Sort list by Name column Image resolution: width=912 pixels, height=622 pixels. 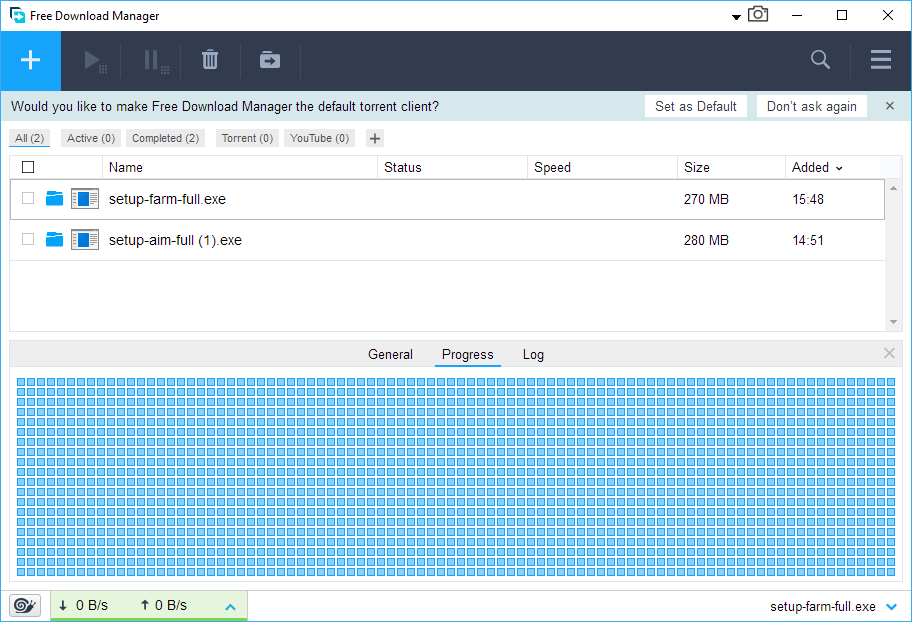tap(240, 168)
